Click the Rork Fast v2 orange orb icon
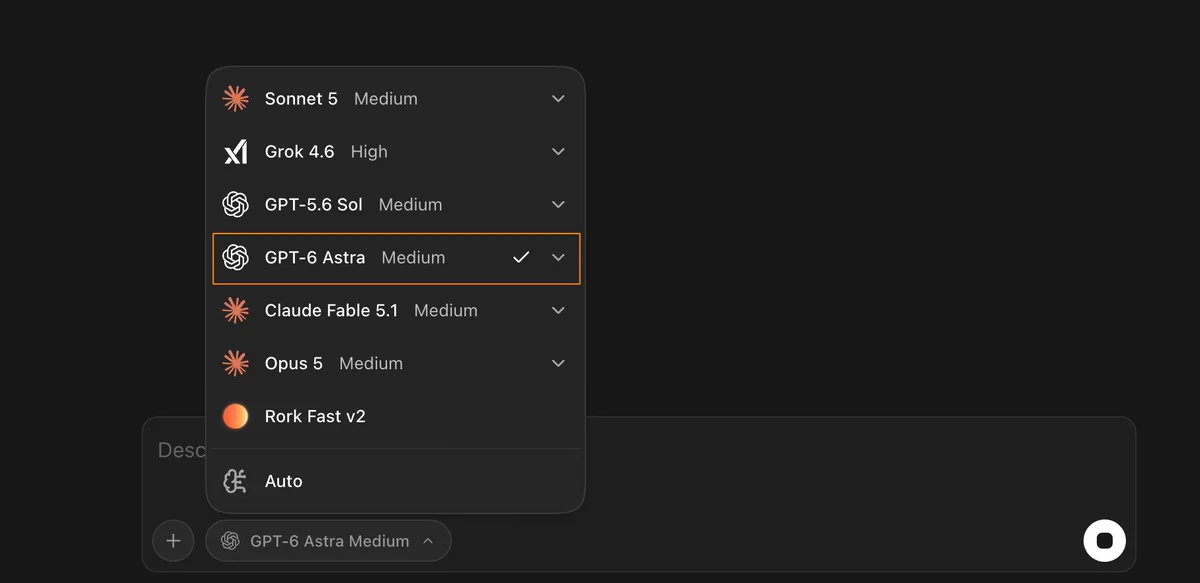The image size is (1200, 583). tap(235, 416)
